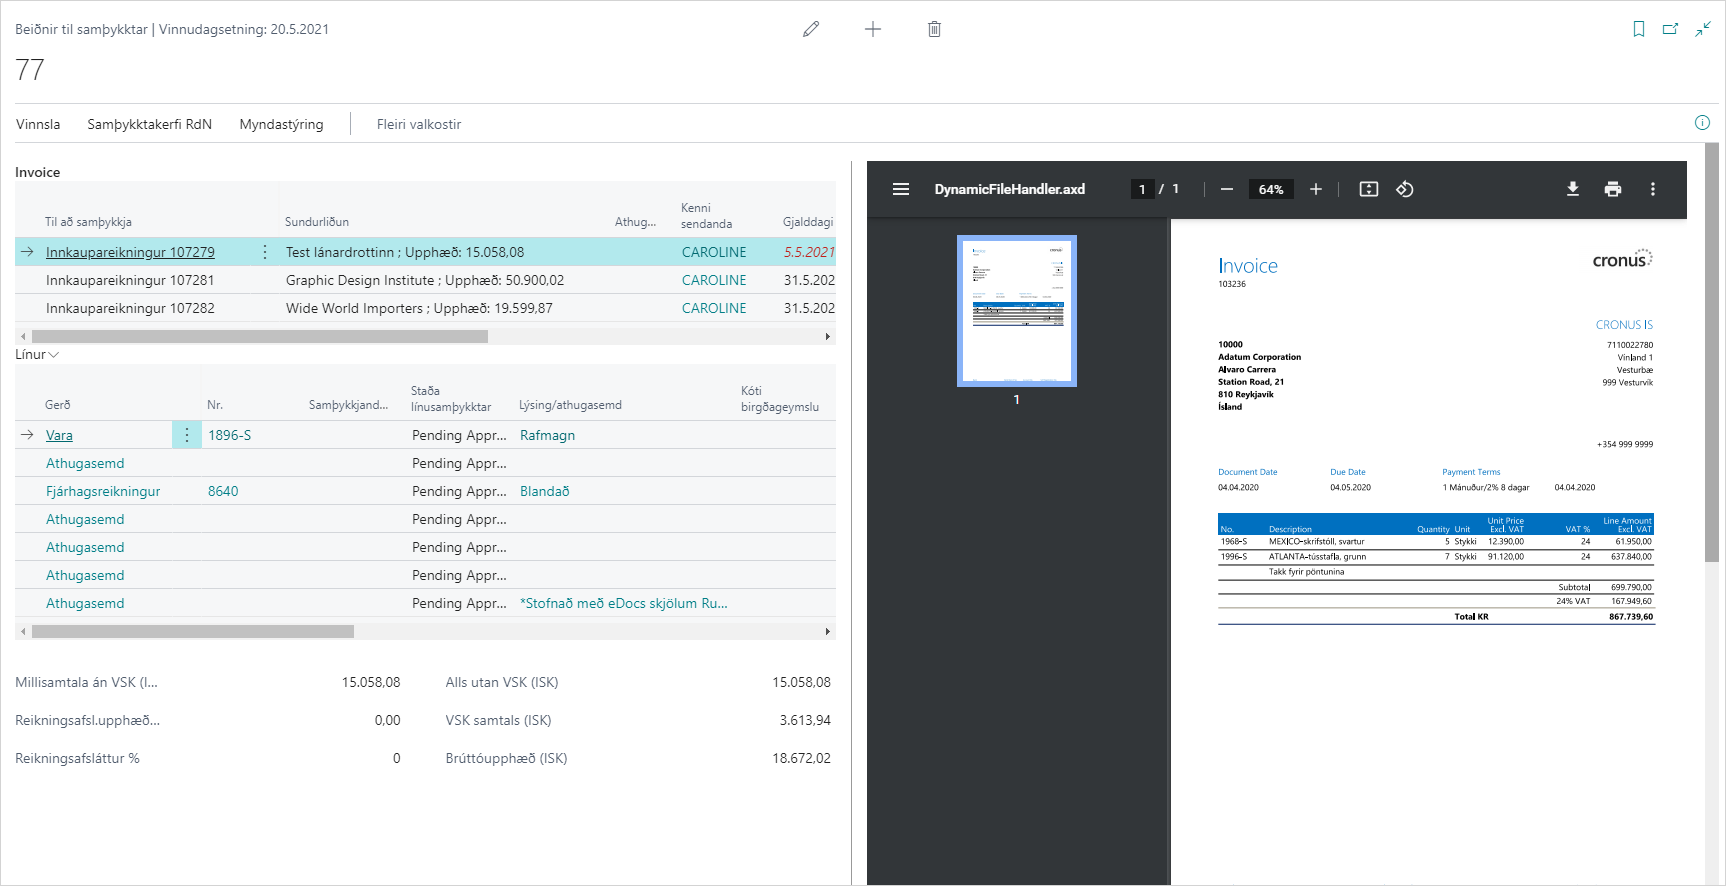Click the trash delete icon
The image size is (1726, 886).
(x=934, y=29)
